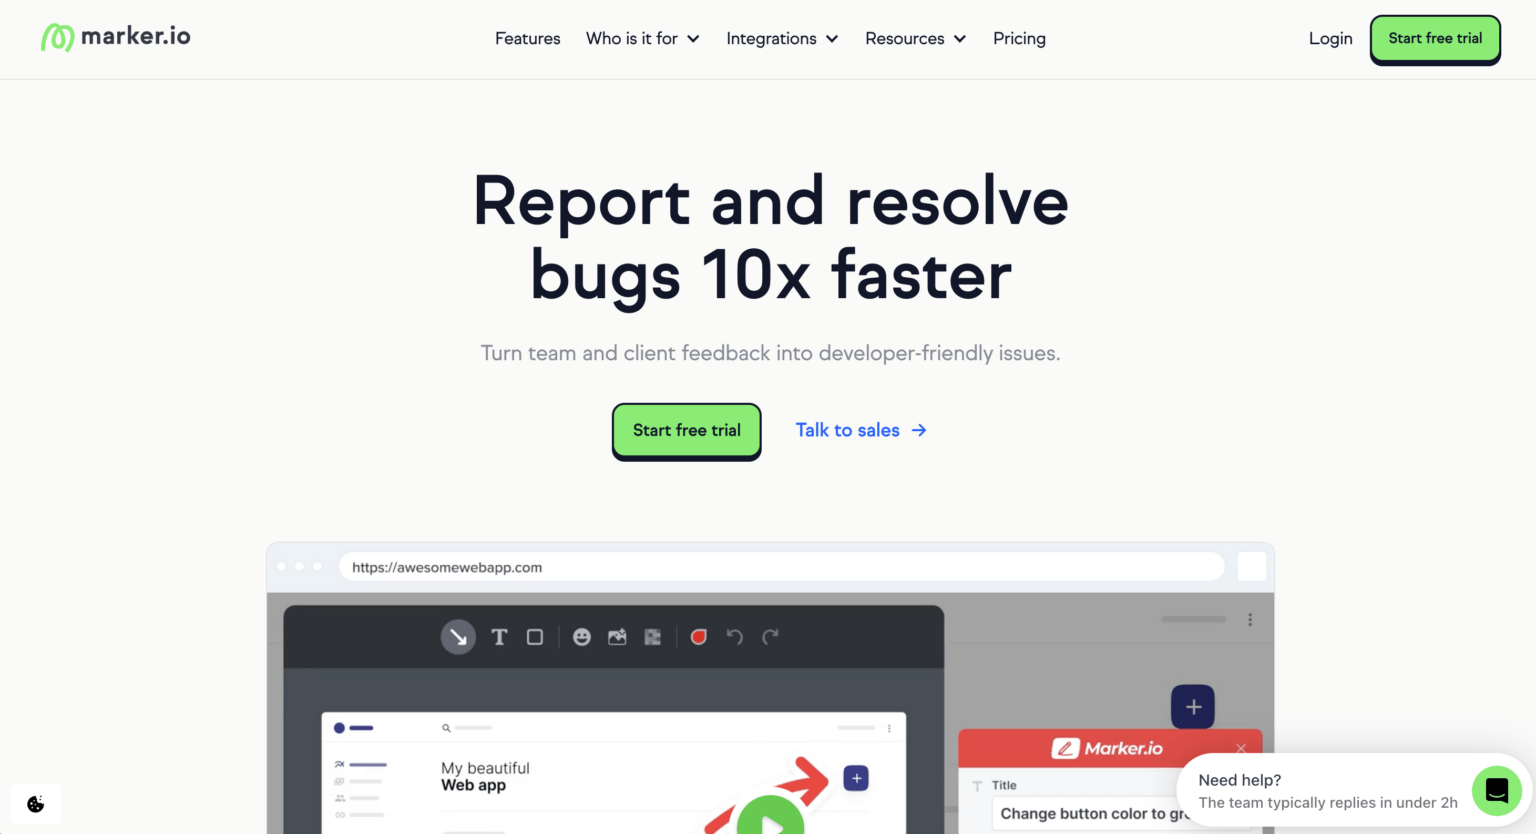1536x834 pixels.
Task: Expand the Resources dropdown menu
Action: pos(916,38)
